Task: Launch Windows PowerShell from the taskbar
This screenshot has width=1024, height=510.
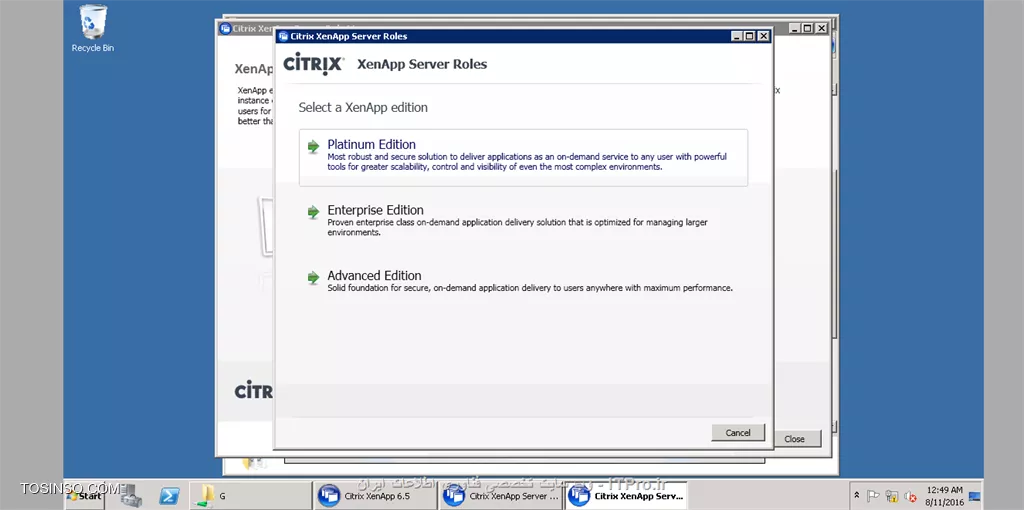Action: pyautogui.click(x=169, y=496)
